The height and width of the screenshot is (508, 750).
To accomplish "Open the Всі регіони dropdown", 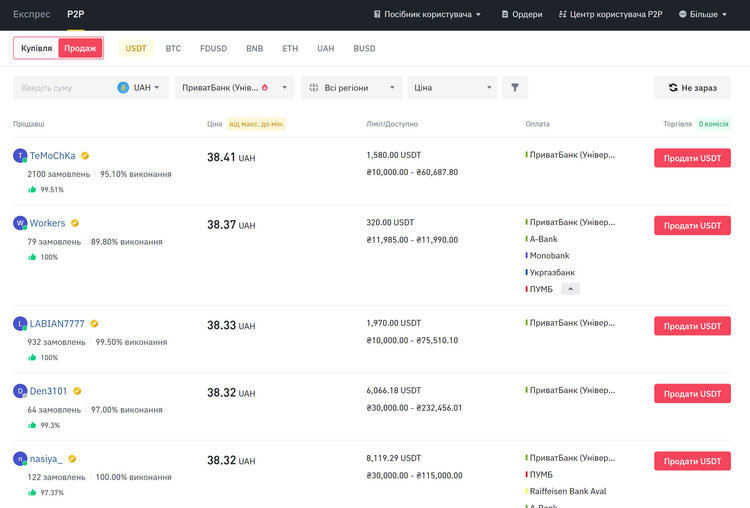I will 352,88.
